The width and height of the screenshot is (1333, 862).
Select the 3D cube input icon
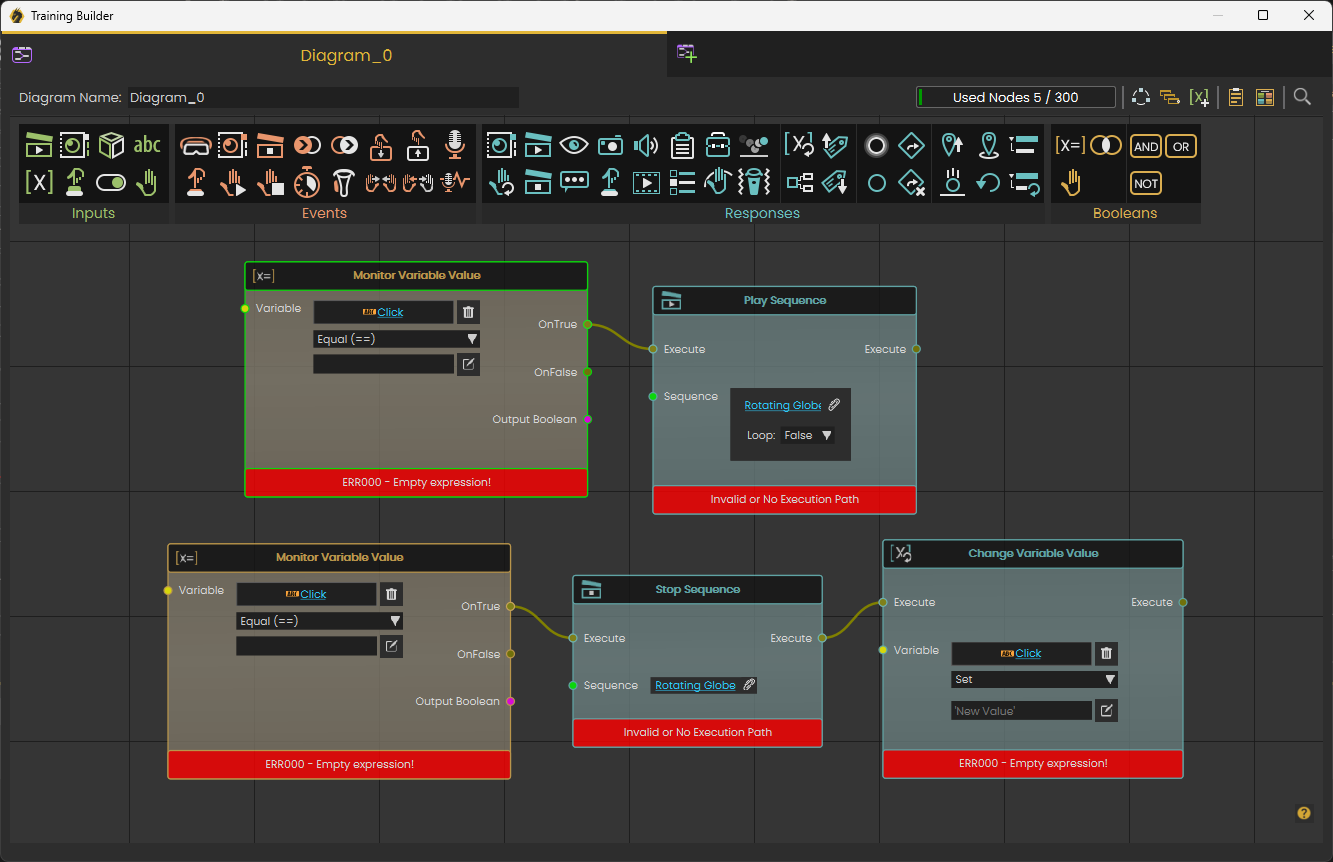pyautogui.click(x=111, y=145)
